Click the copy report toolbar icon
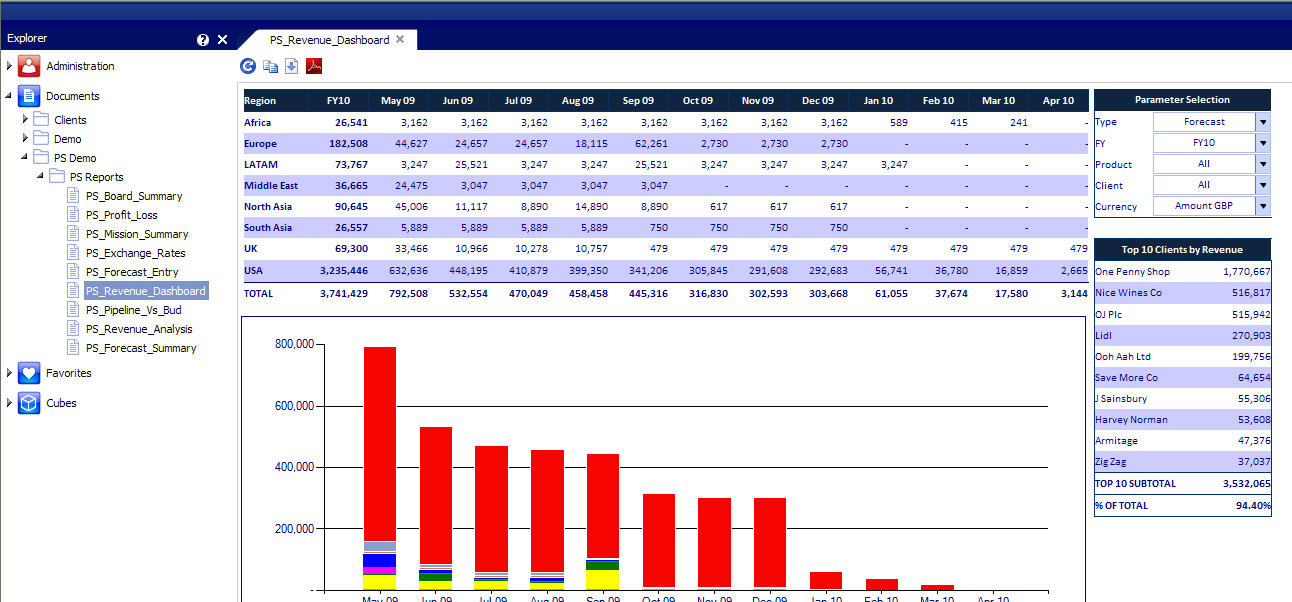Image resolution: width=1292 pixels, height=602 pixels. tap(270, 67)
